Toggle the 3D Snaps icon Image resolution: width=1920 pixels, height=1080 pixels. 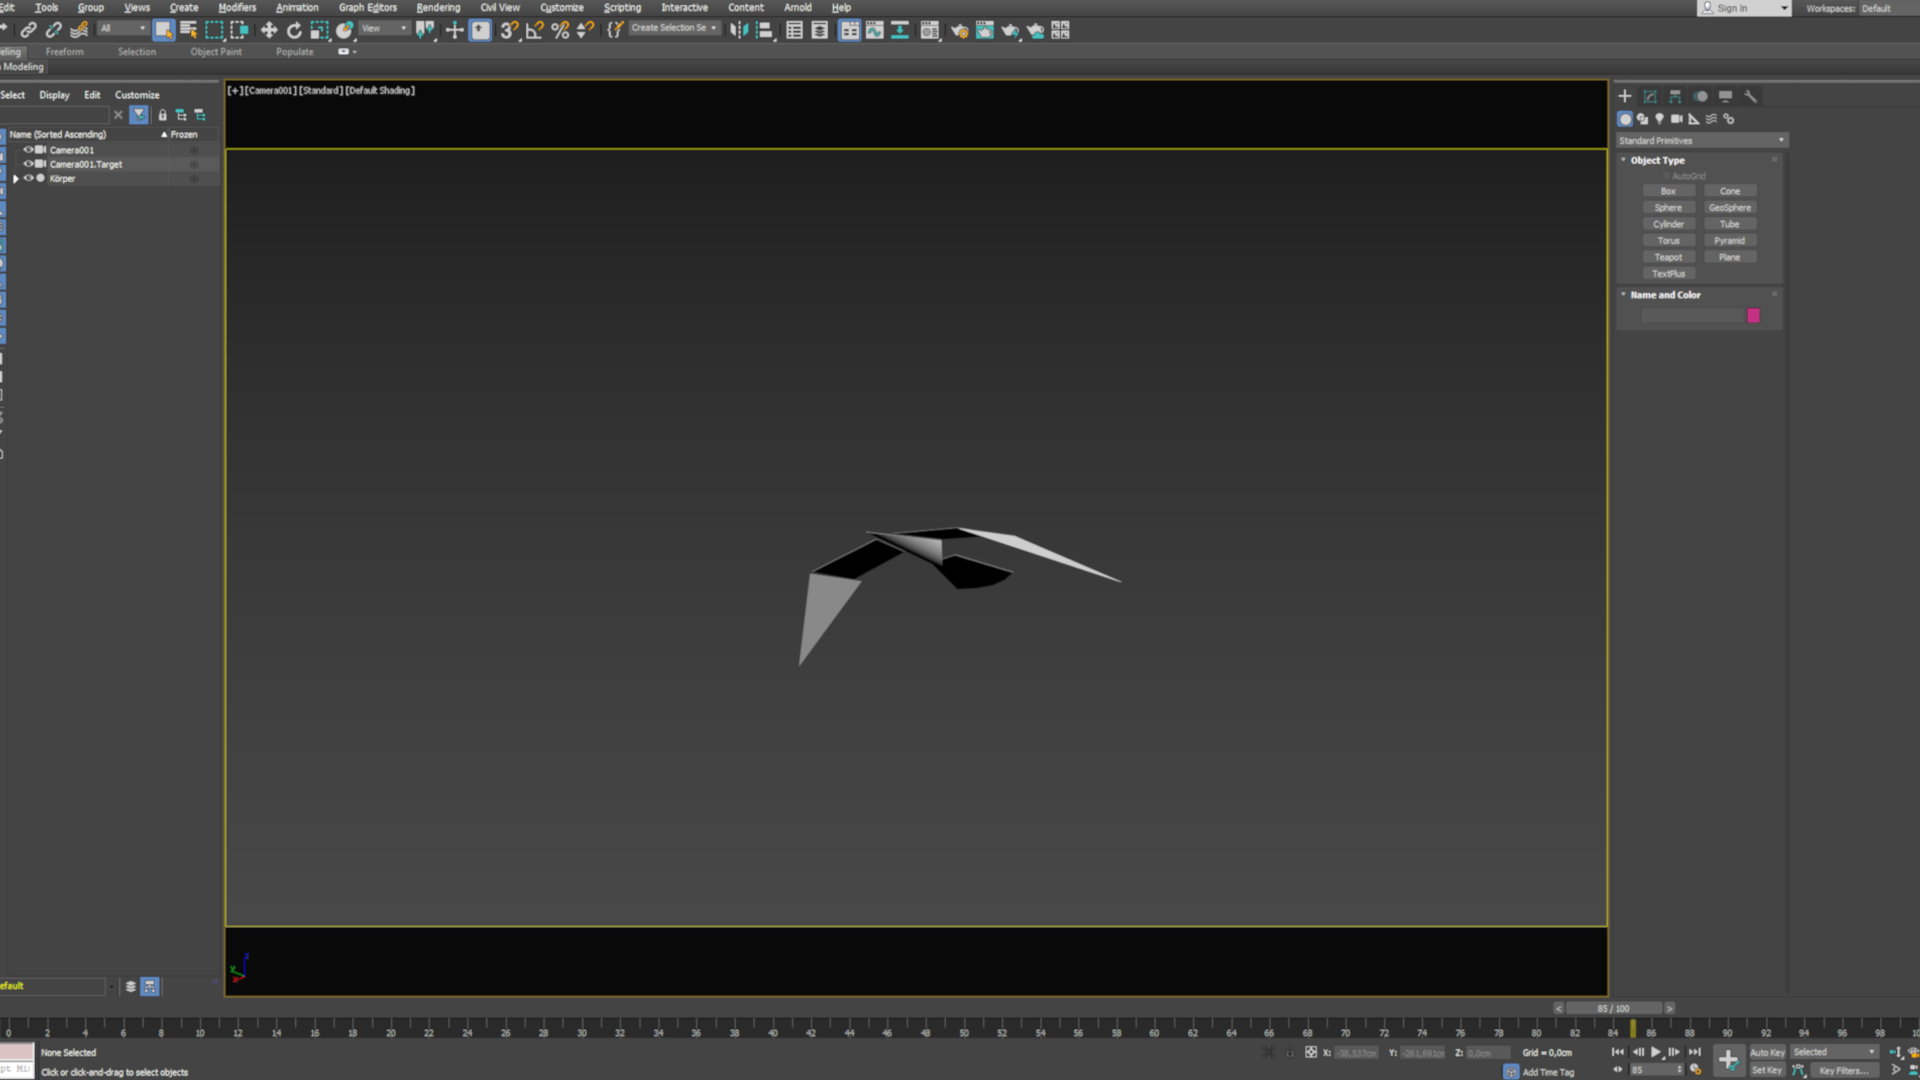[509, 30]
